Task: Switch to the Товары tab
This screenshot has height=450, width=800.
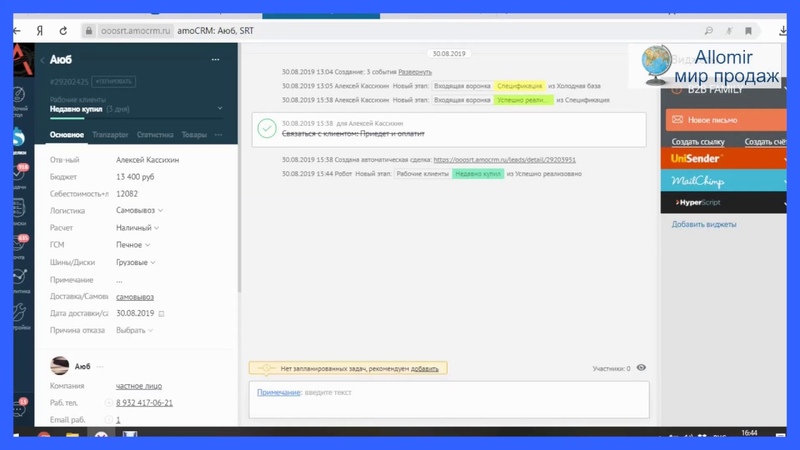Action: click(194, 135)
